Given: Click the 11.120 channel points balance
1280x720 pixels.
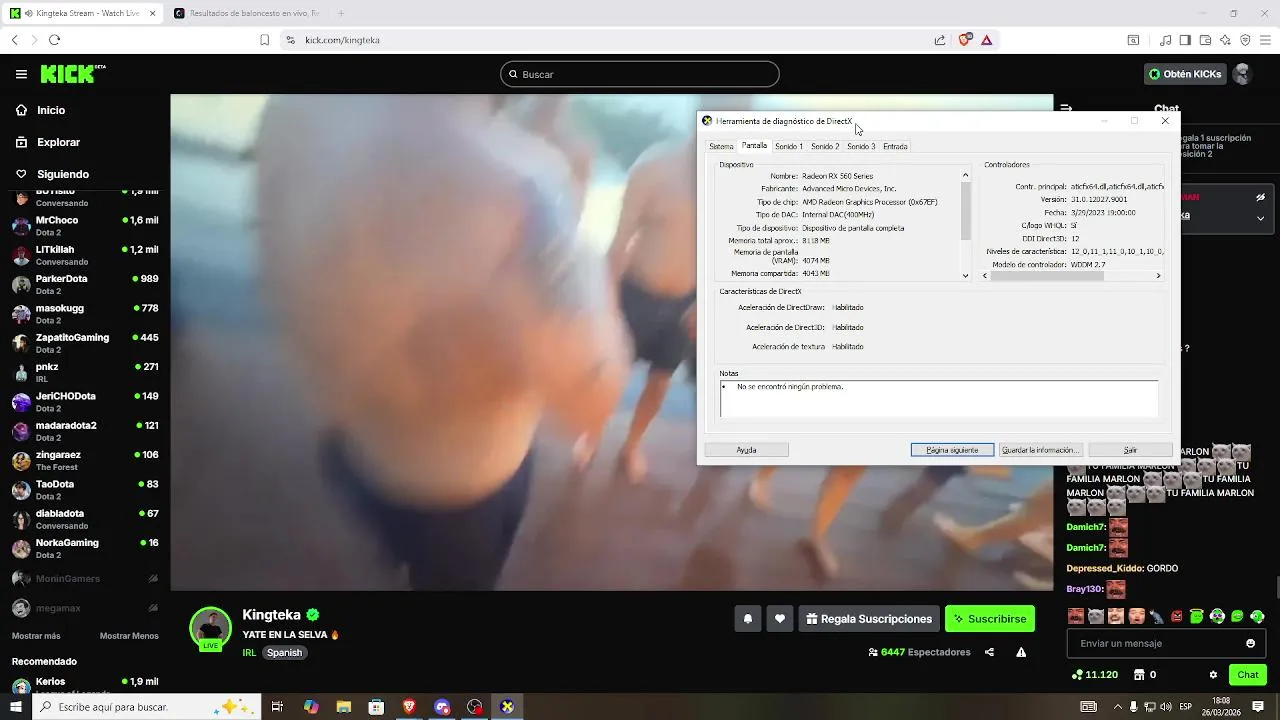Looking at the screenshot, I should click(x=1094, y=675).
